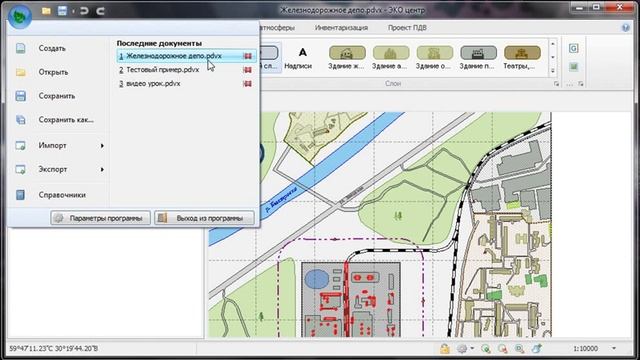
Task: Open the 1:10000 map scale dropdown
Action: click(x=614, y=349)
